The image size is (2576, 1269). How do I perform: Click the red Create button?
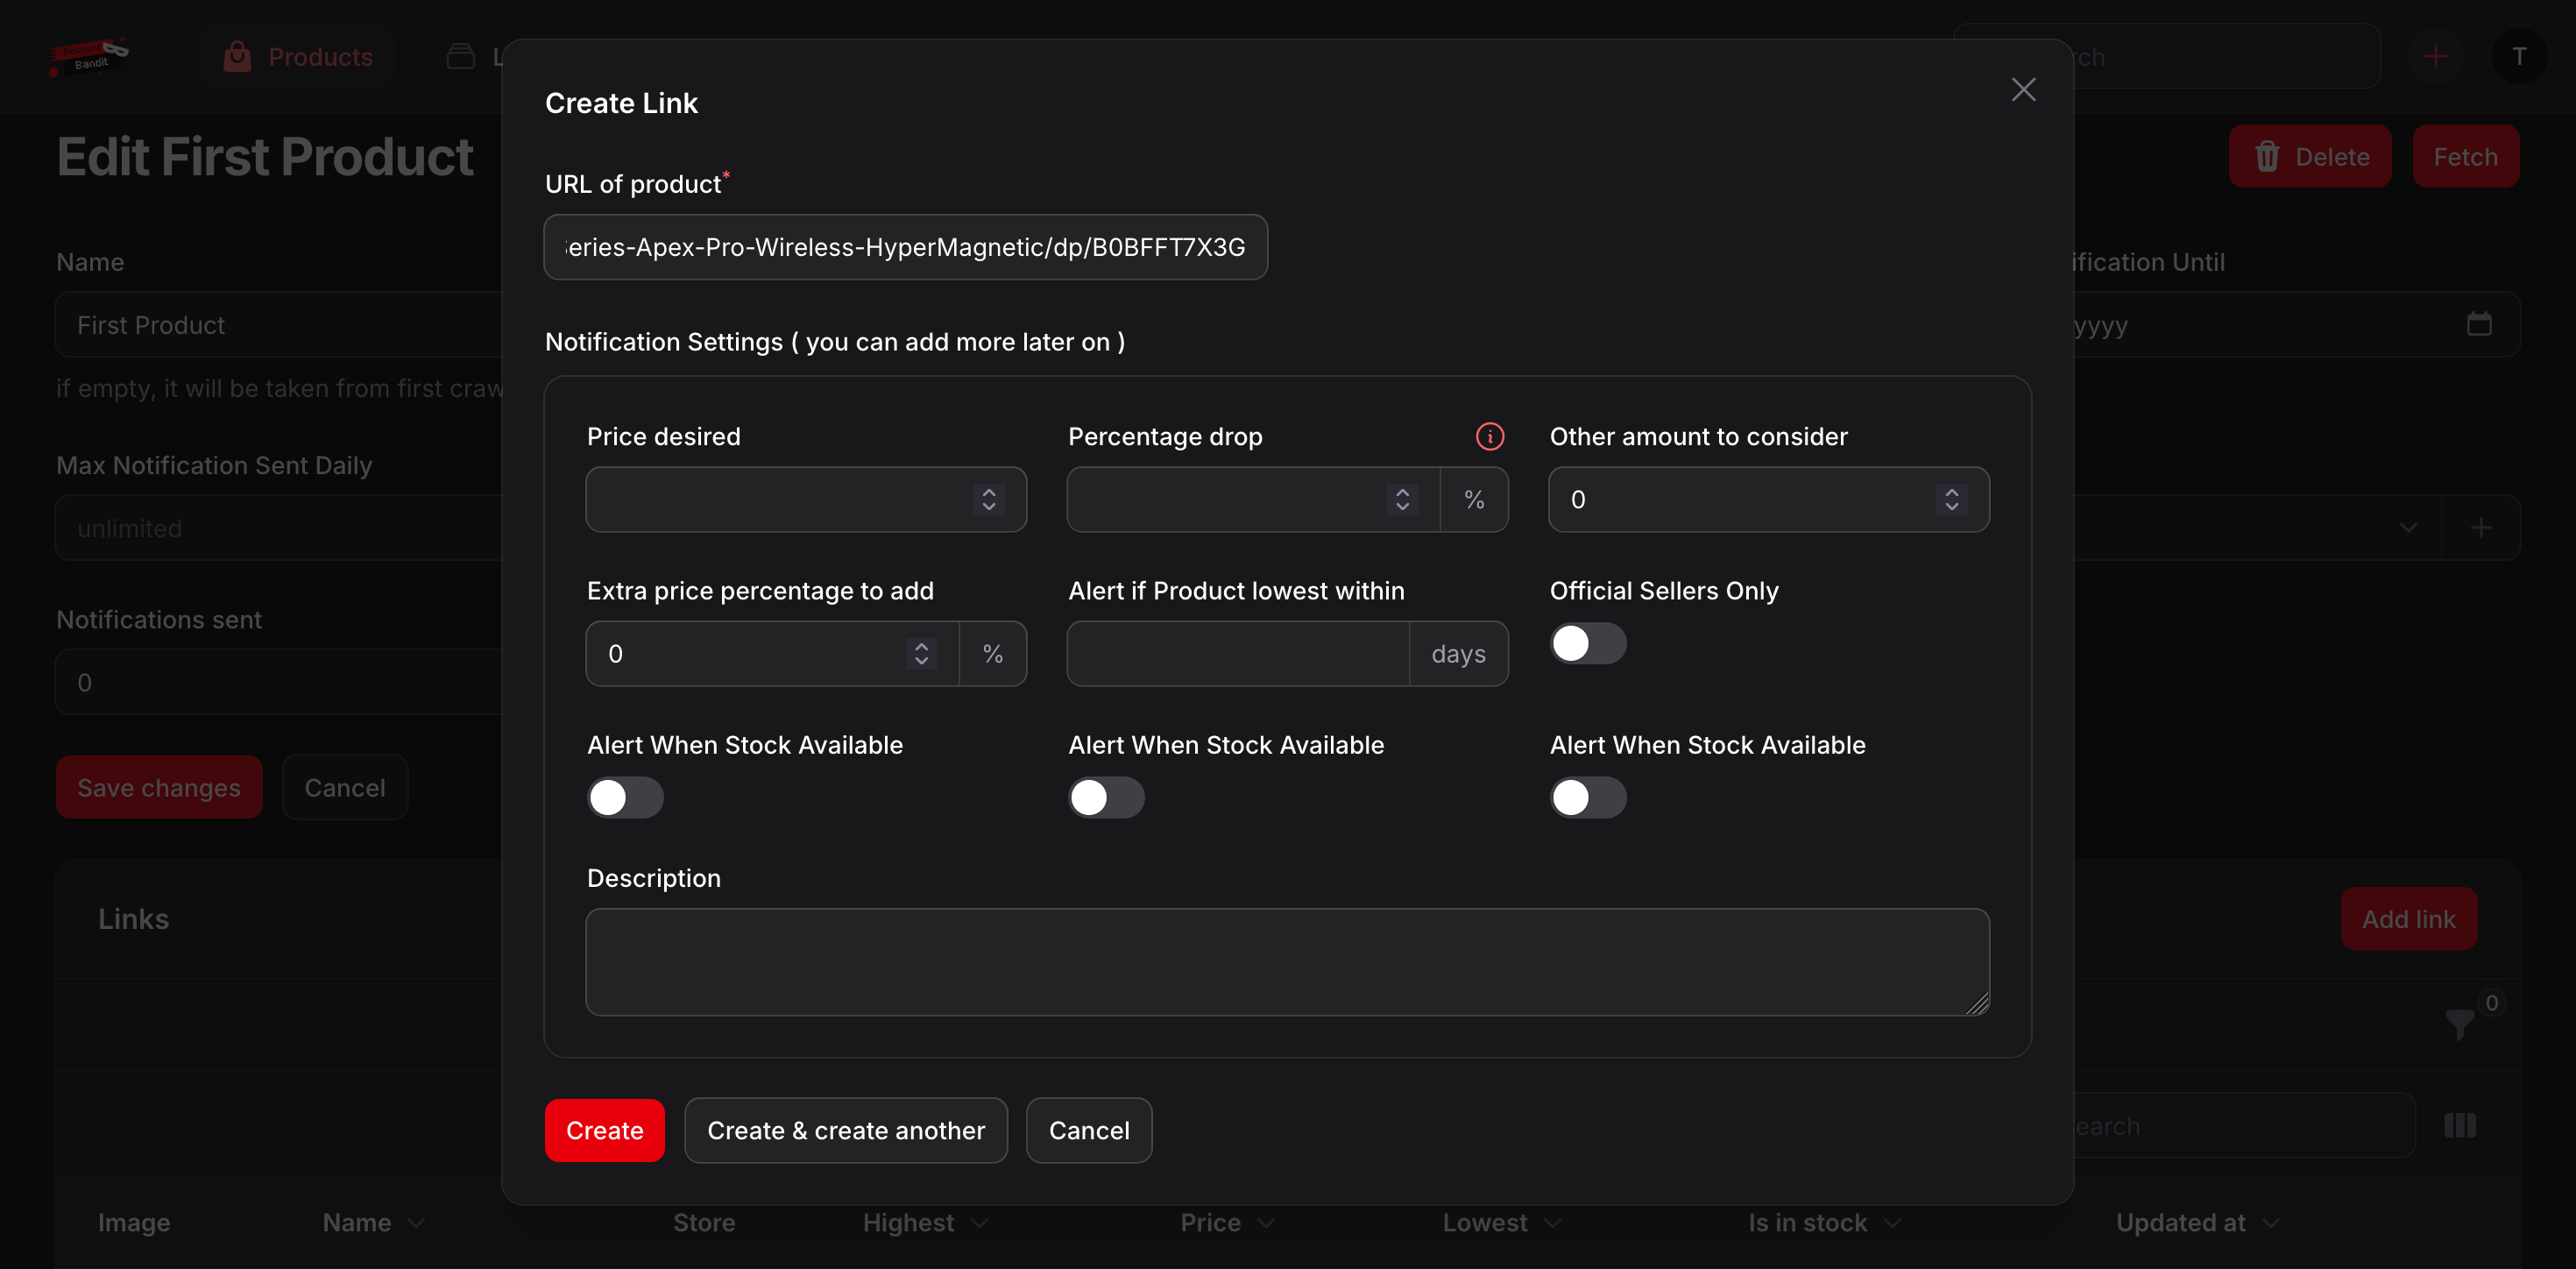point(604,1130)
